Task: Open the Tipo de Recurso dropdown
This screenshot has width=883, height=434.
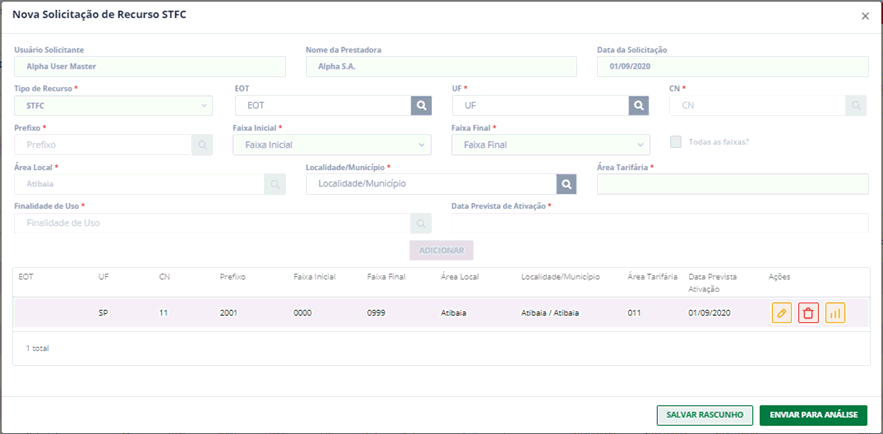Action: [x=113, y=105]
